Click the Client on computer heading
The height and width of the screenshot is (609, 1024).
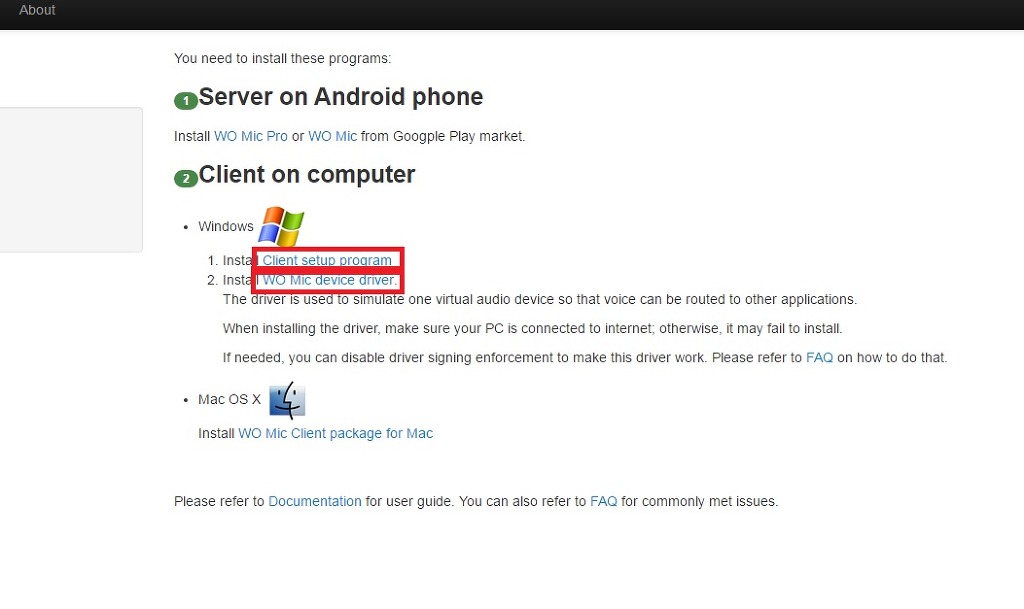307,174
